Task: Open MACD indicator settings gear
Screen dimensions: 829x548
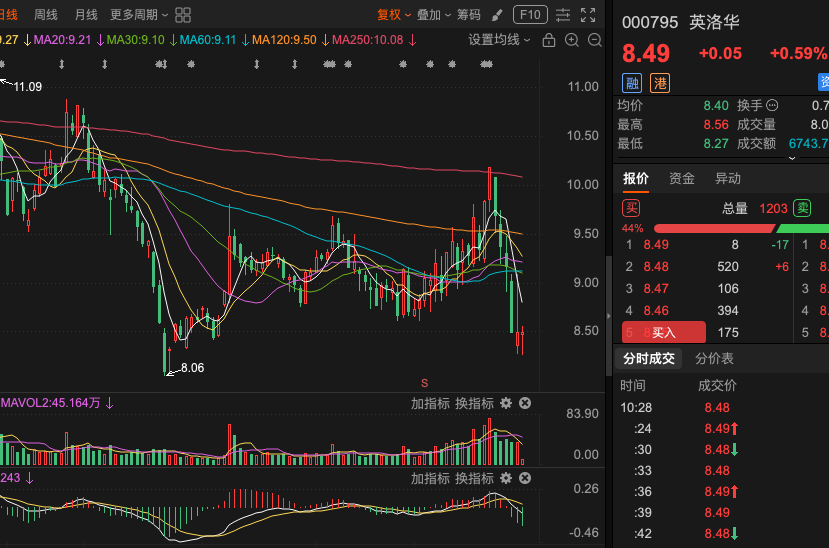Action: click(506, 478)
